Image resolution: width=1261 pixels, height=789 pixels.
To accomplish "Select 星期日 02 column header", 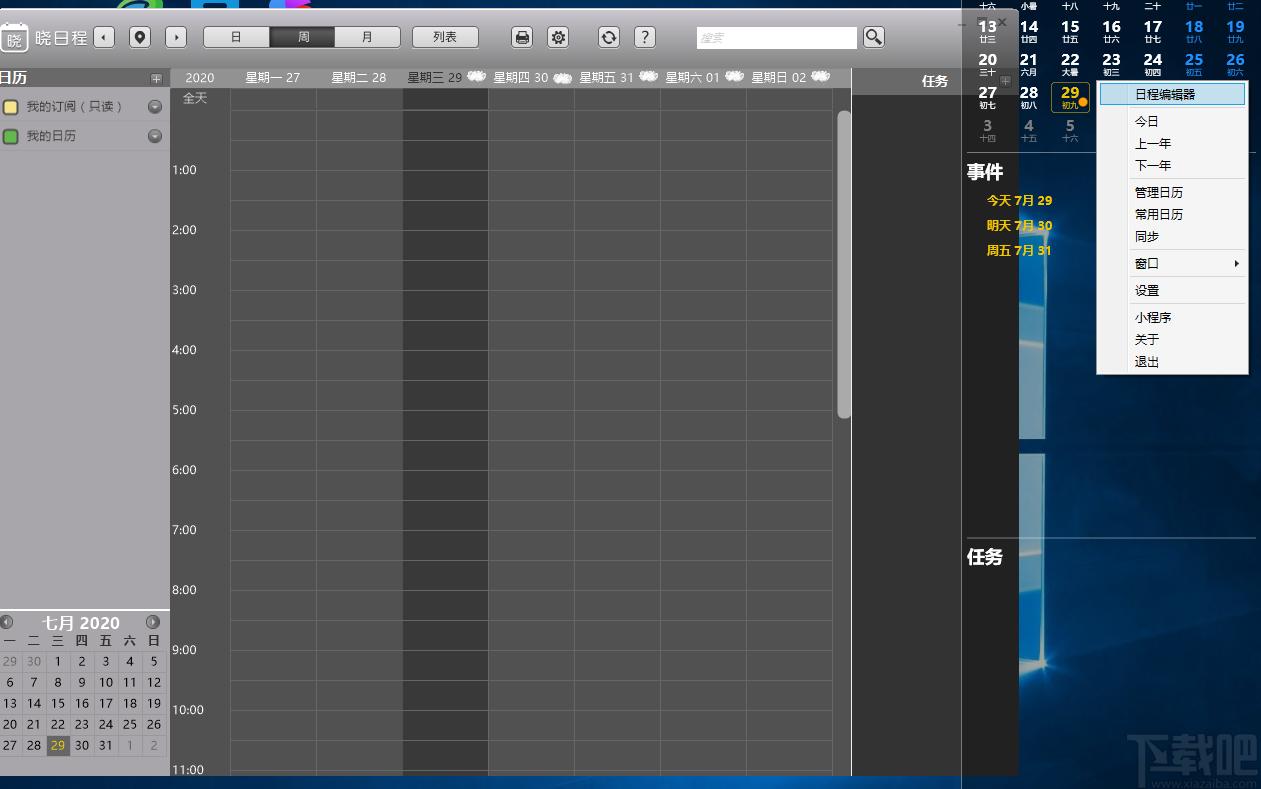I will click(x=789, y=78).
